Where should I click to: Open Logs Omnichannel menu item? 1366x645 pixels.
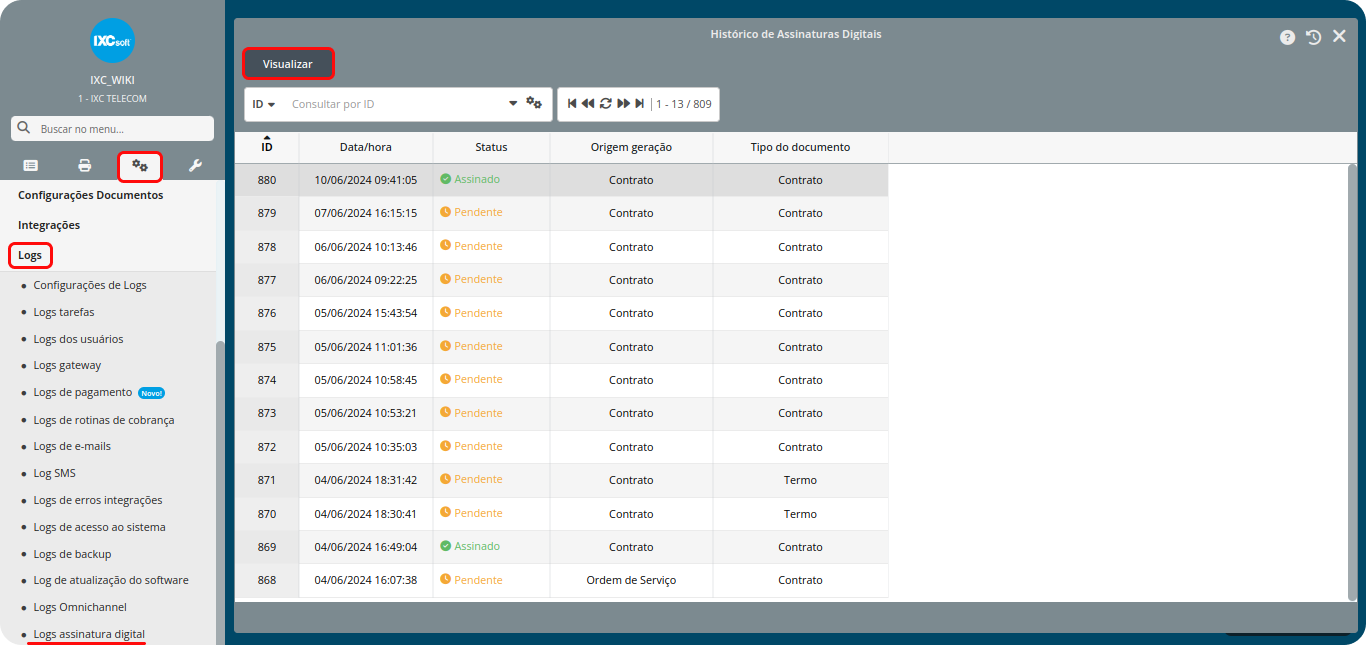[80, 607]
